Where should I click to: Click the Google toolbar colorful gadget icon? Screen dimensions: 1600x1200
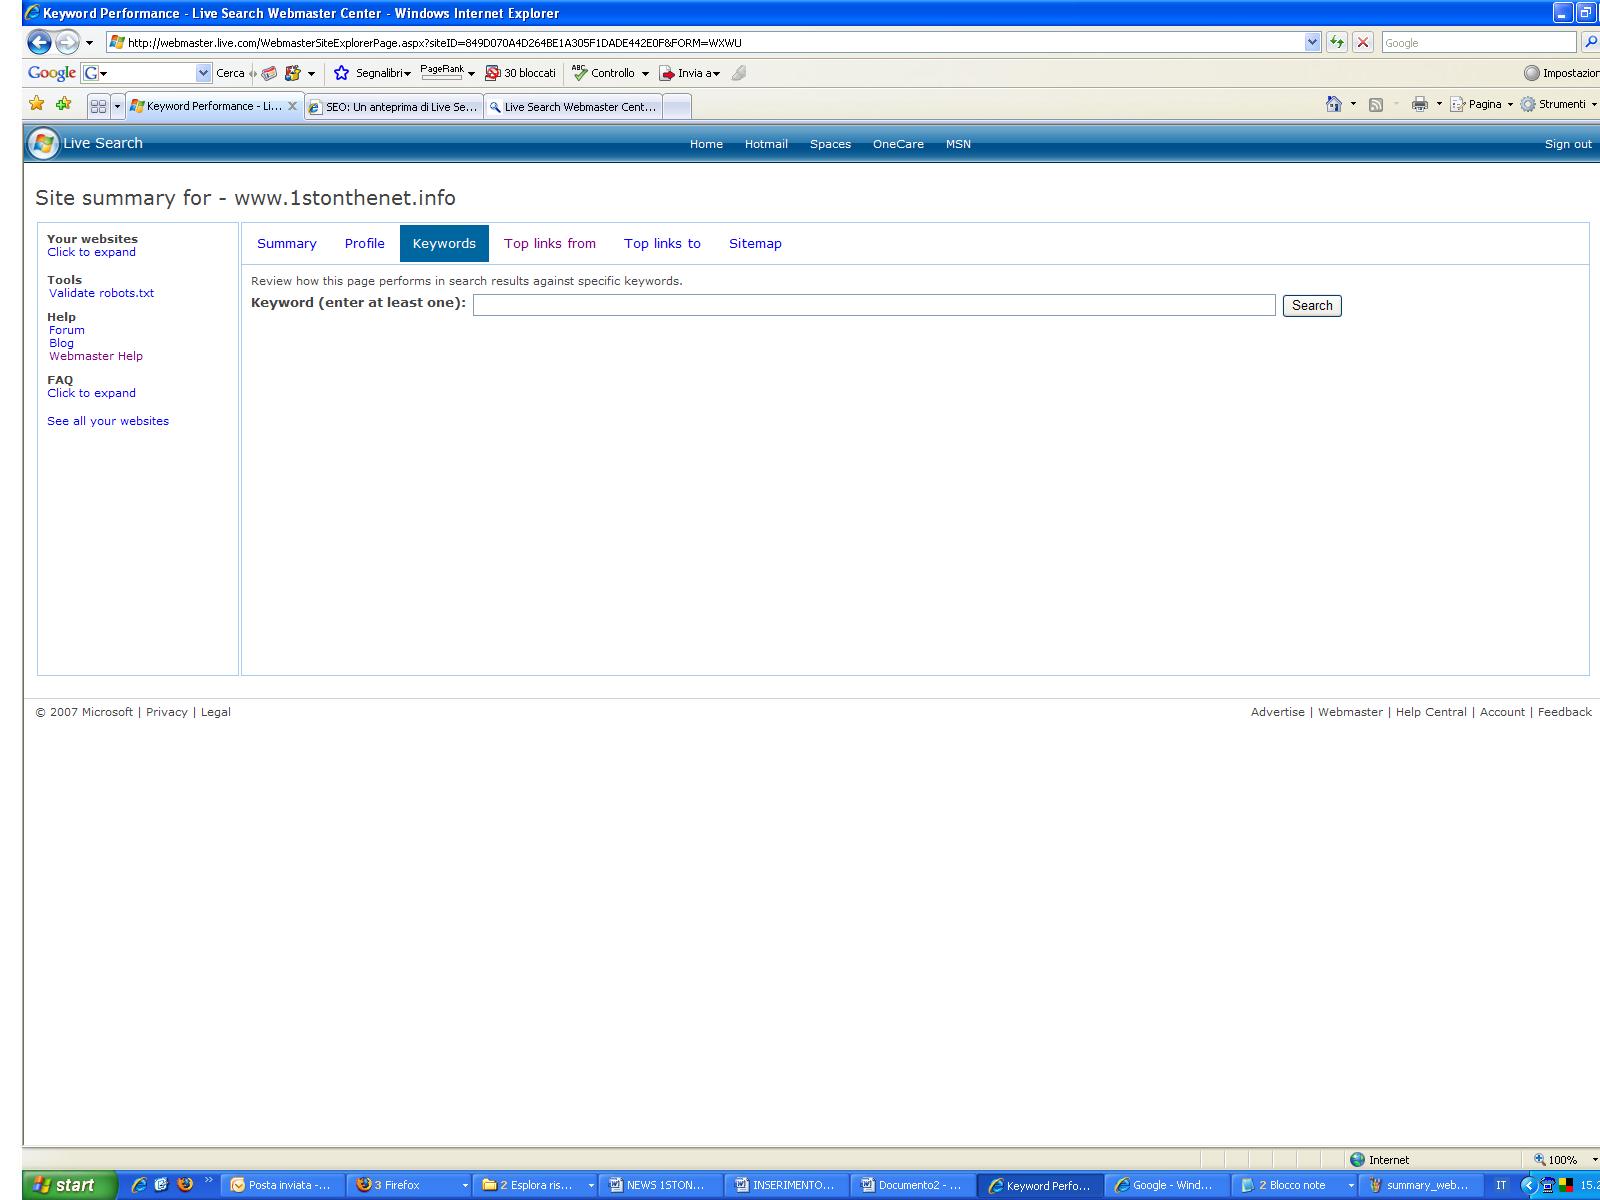tap(293, 73)
